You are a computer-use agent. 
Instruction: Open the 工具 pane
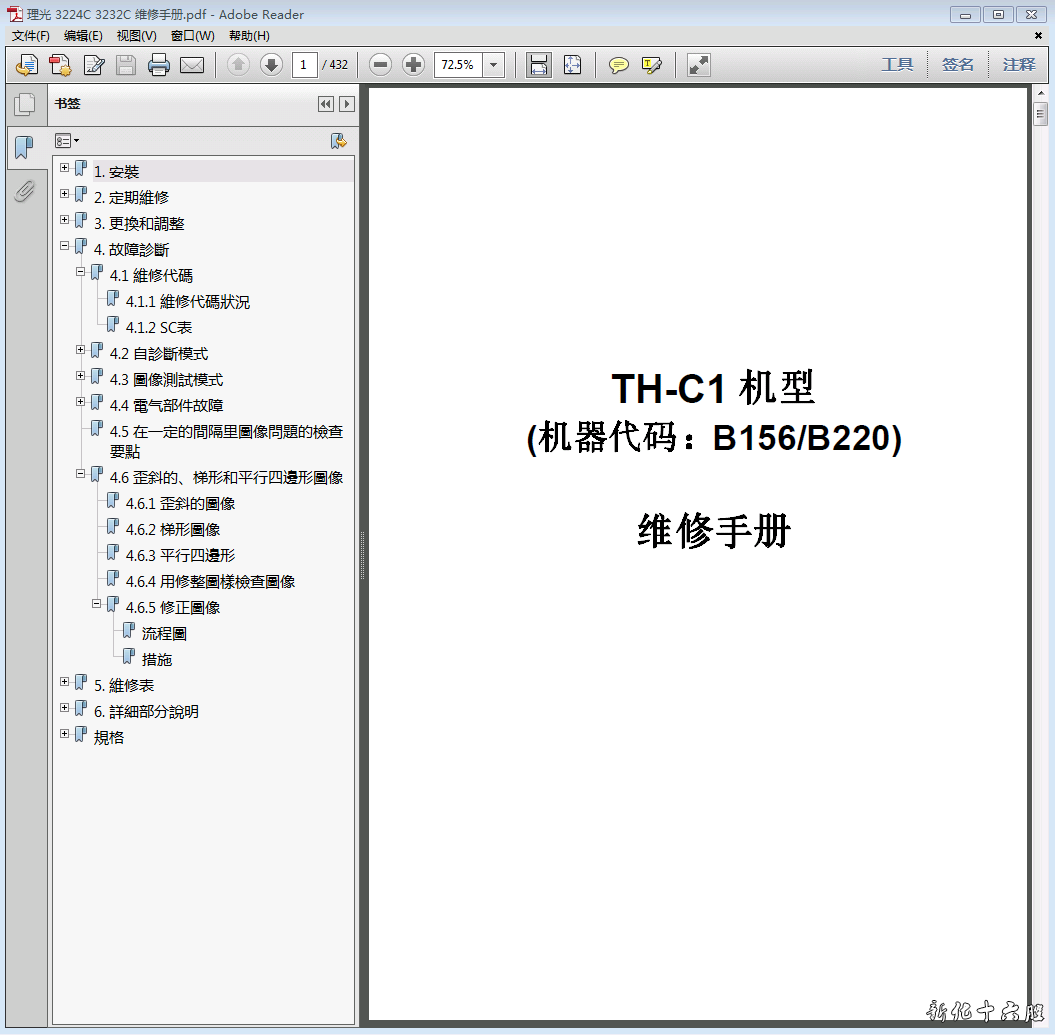point(898,65)
